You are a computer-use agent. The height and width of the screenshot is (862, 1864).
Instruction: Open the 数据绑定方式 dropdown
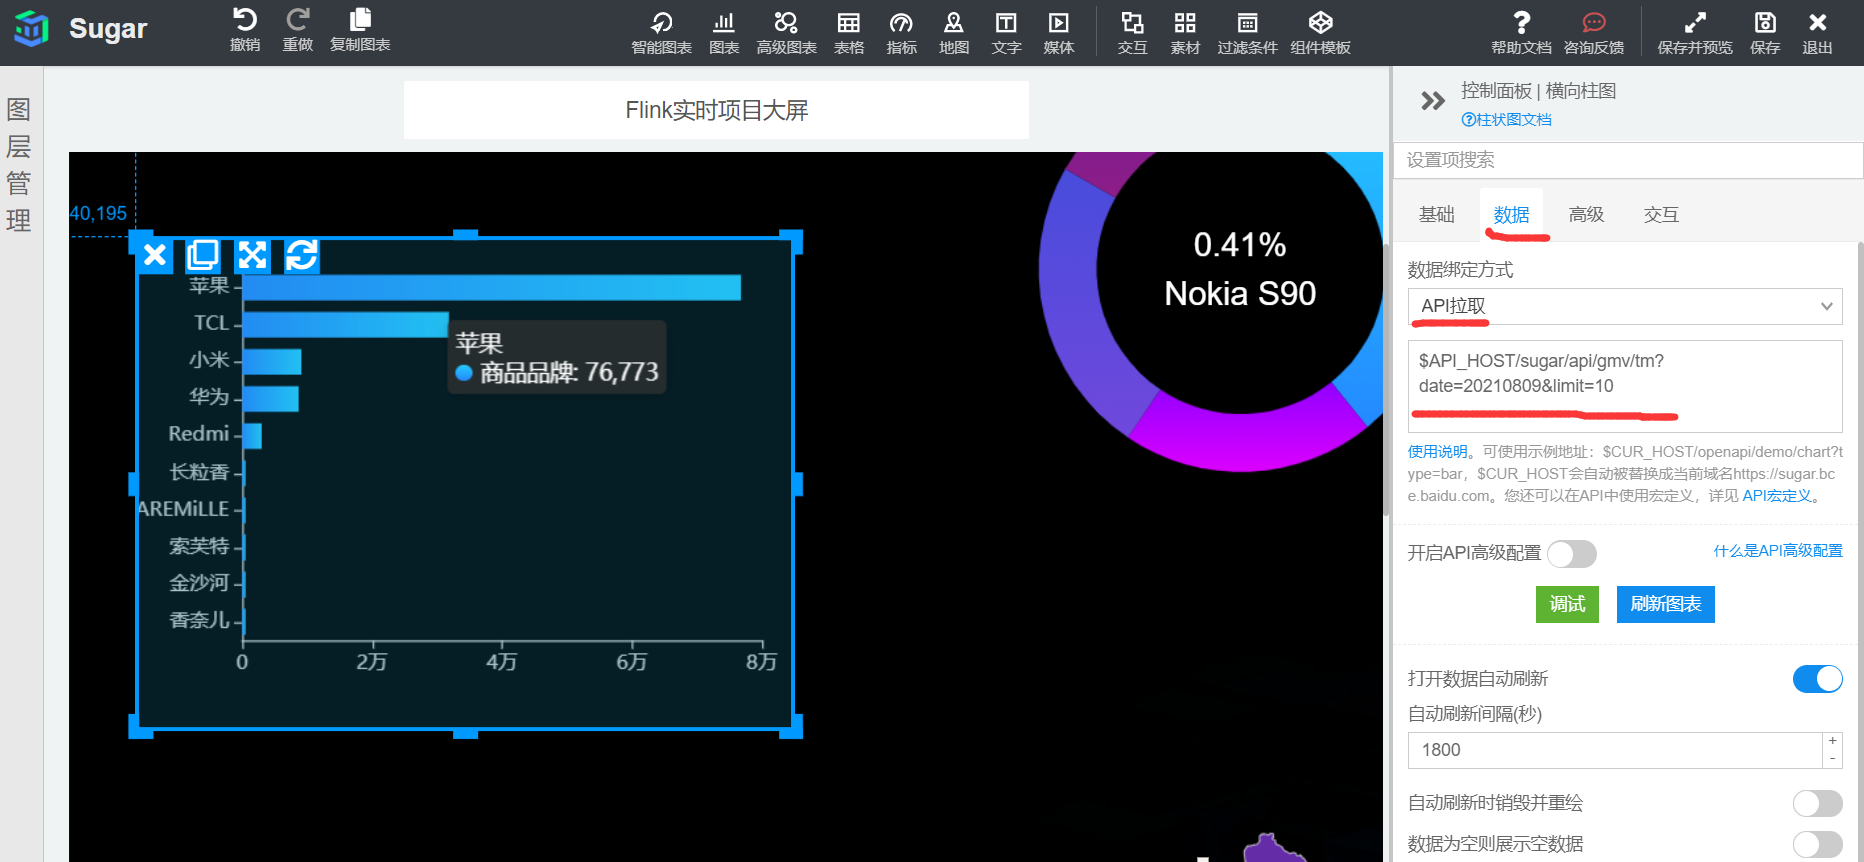1625,306
